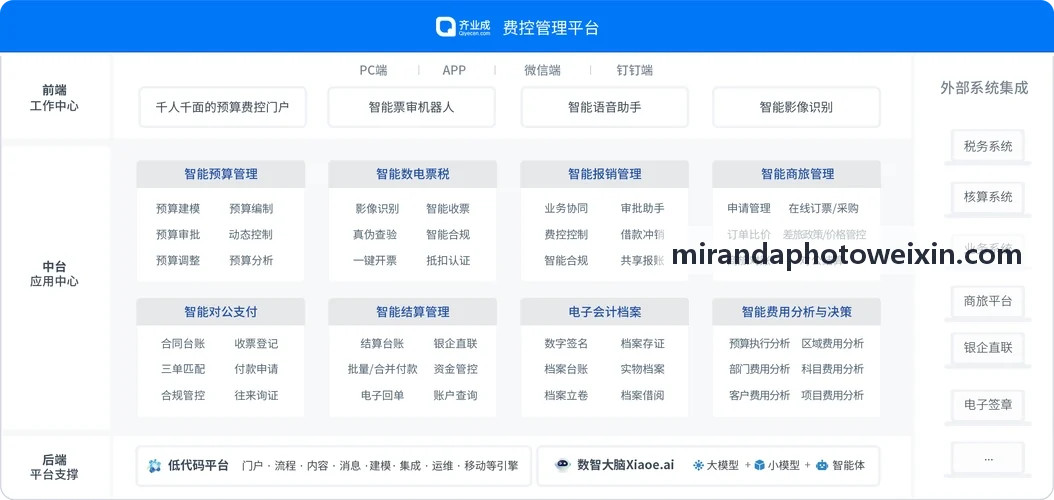
Task: Click the 低代码平台 cube icon
Action: 155,466
